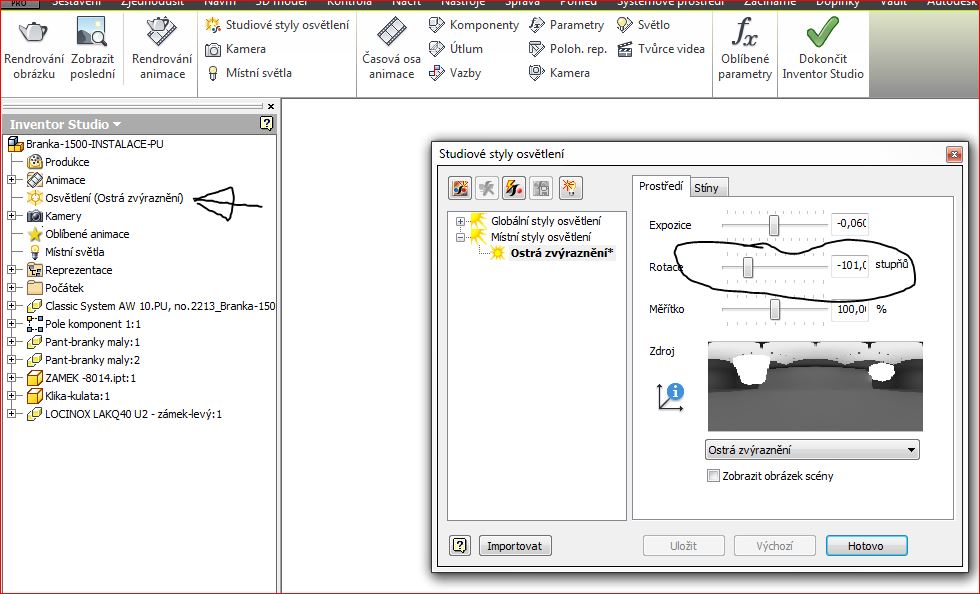This screenshot has width=980, height=594.
Task: Open Studiové styly osvětlení from ribbon
Action: pos(277,25)
